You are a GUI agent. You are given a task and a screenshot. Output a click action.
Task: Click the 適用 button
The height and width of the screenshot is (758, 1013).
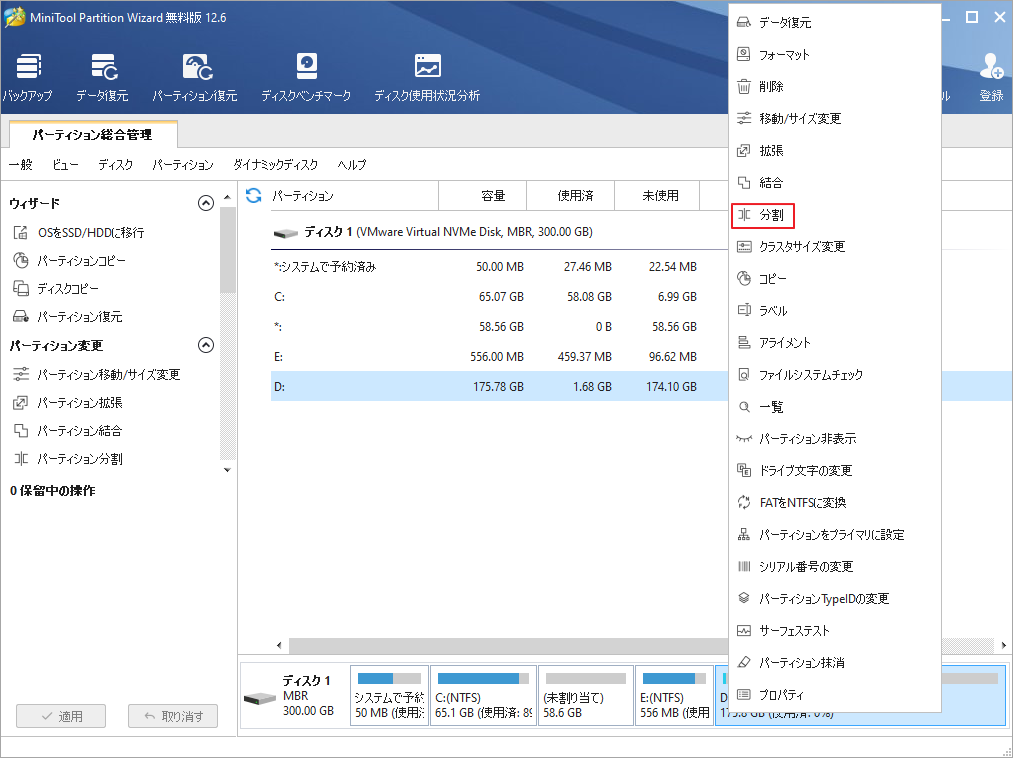click(60, 715)
